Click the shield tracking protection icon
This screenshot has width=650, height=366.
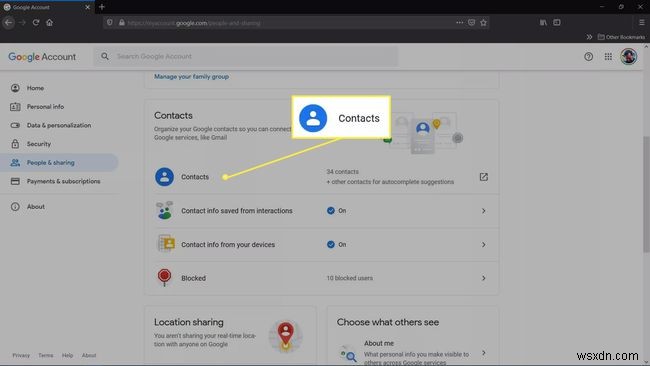[109, 22]
